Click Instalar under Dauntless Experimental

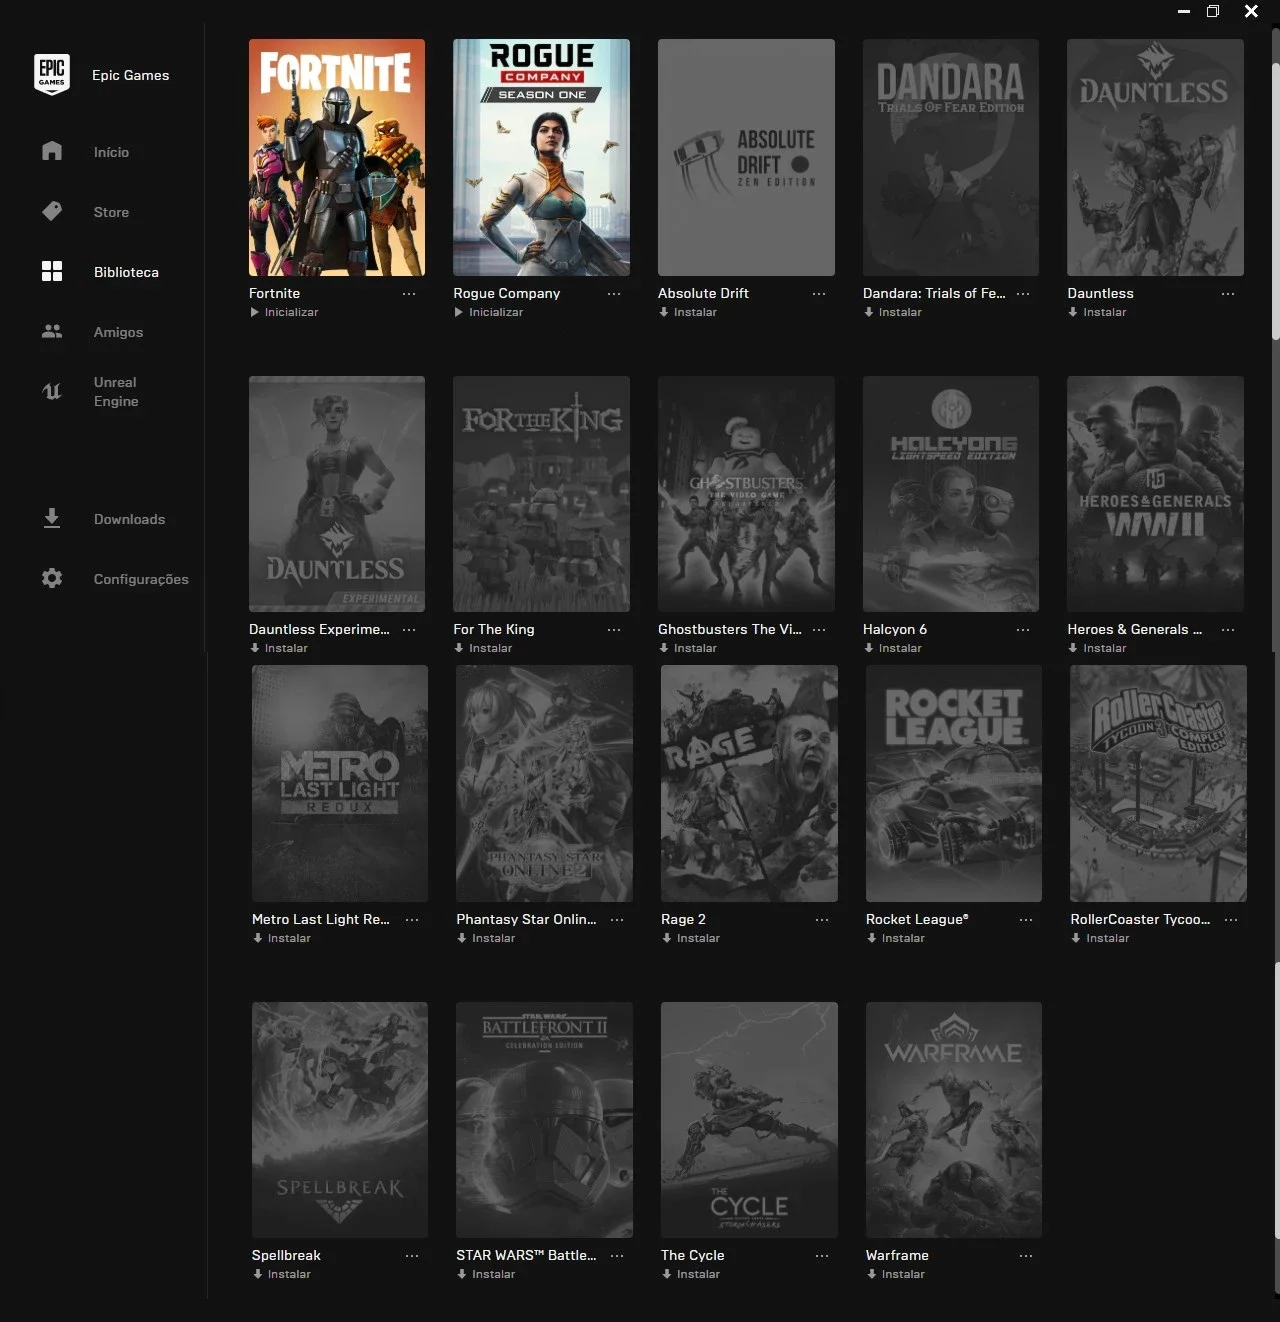[286, 648]
